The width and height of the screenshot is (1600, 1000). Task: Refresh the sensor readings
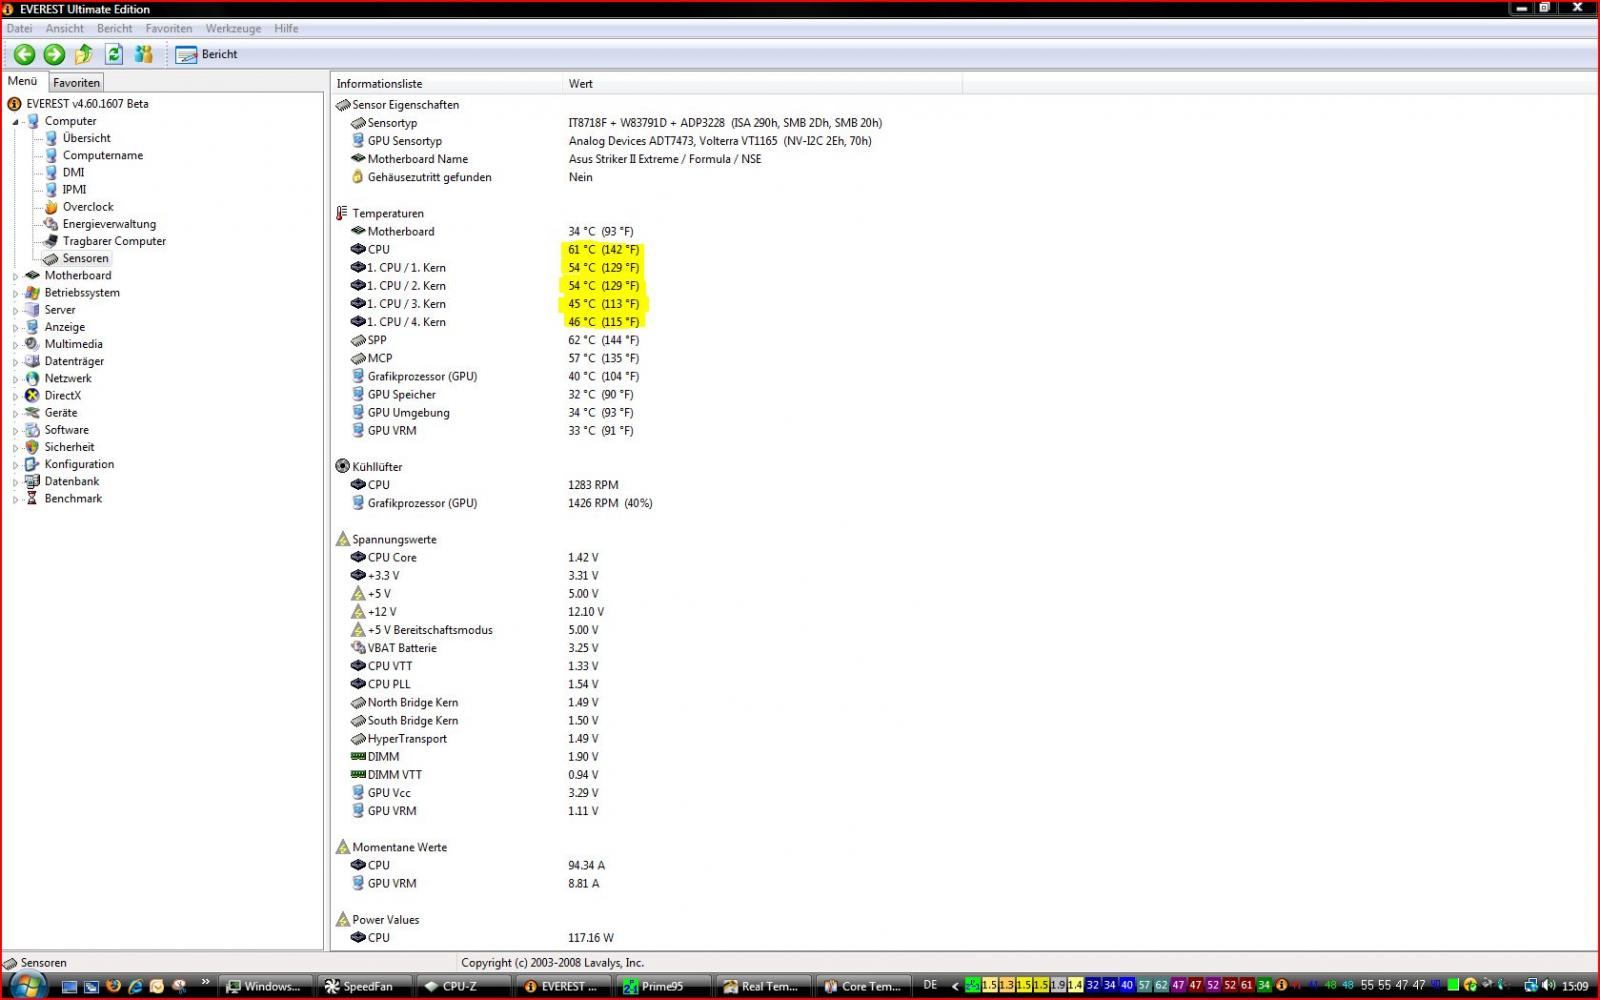(x=114, y=54)
